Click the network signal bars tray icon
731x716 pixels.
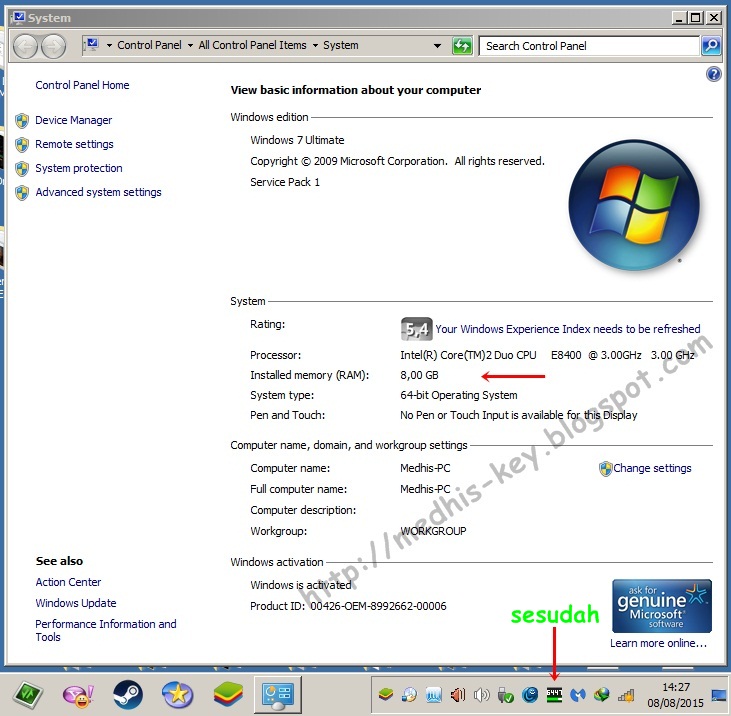626,695
